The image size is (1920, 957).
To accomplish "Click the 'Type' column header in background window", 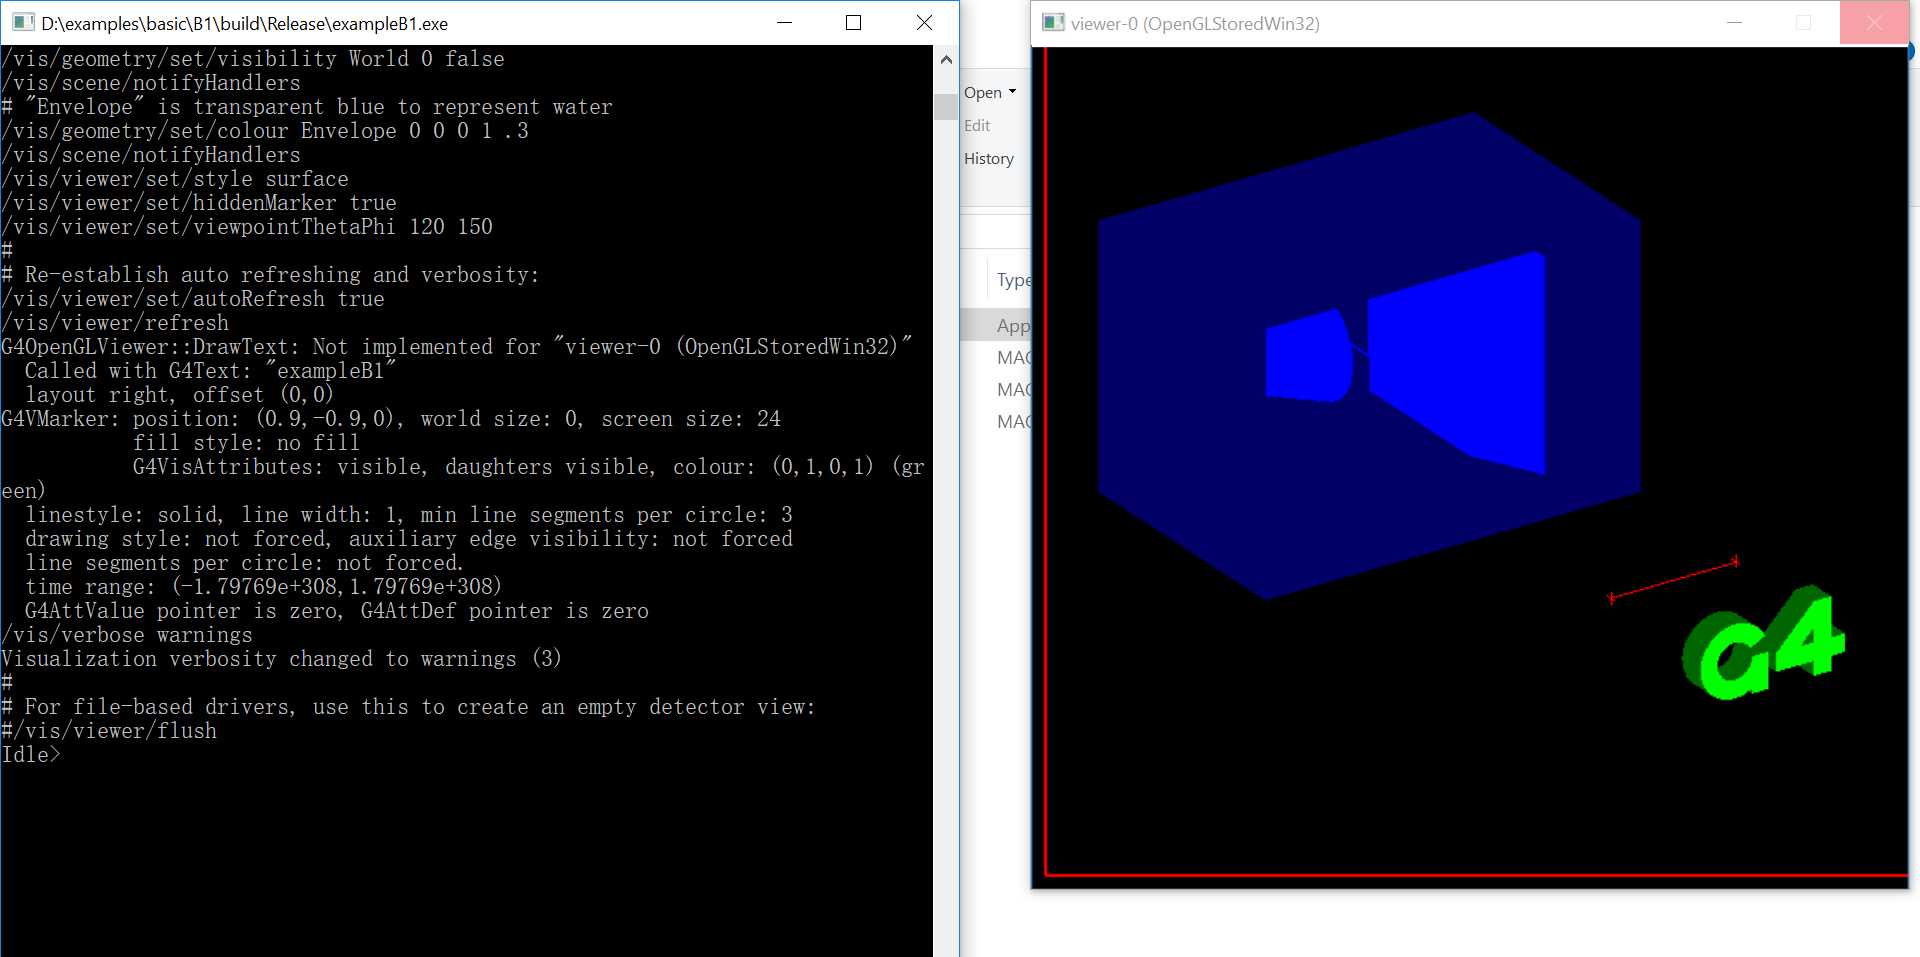I will (1012, 280).
